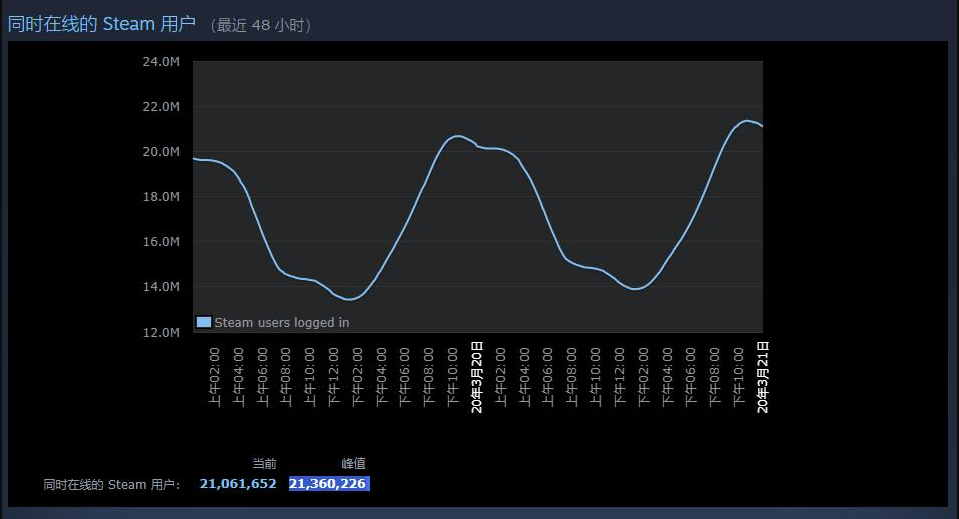The height and width of the screenshot is (519, 959).
Task: Click the '当前' column header
Action: click(x=264, y=463)
